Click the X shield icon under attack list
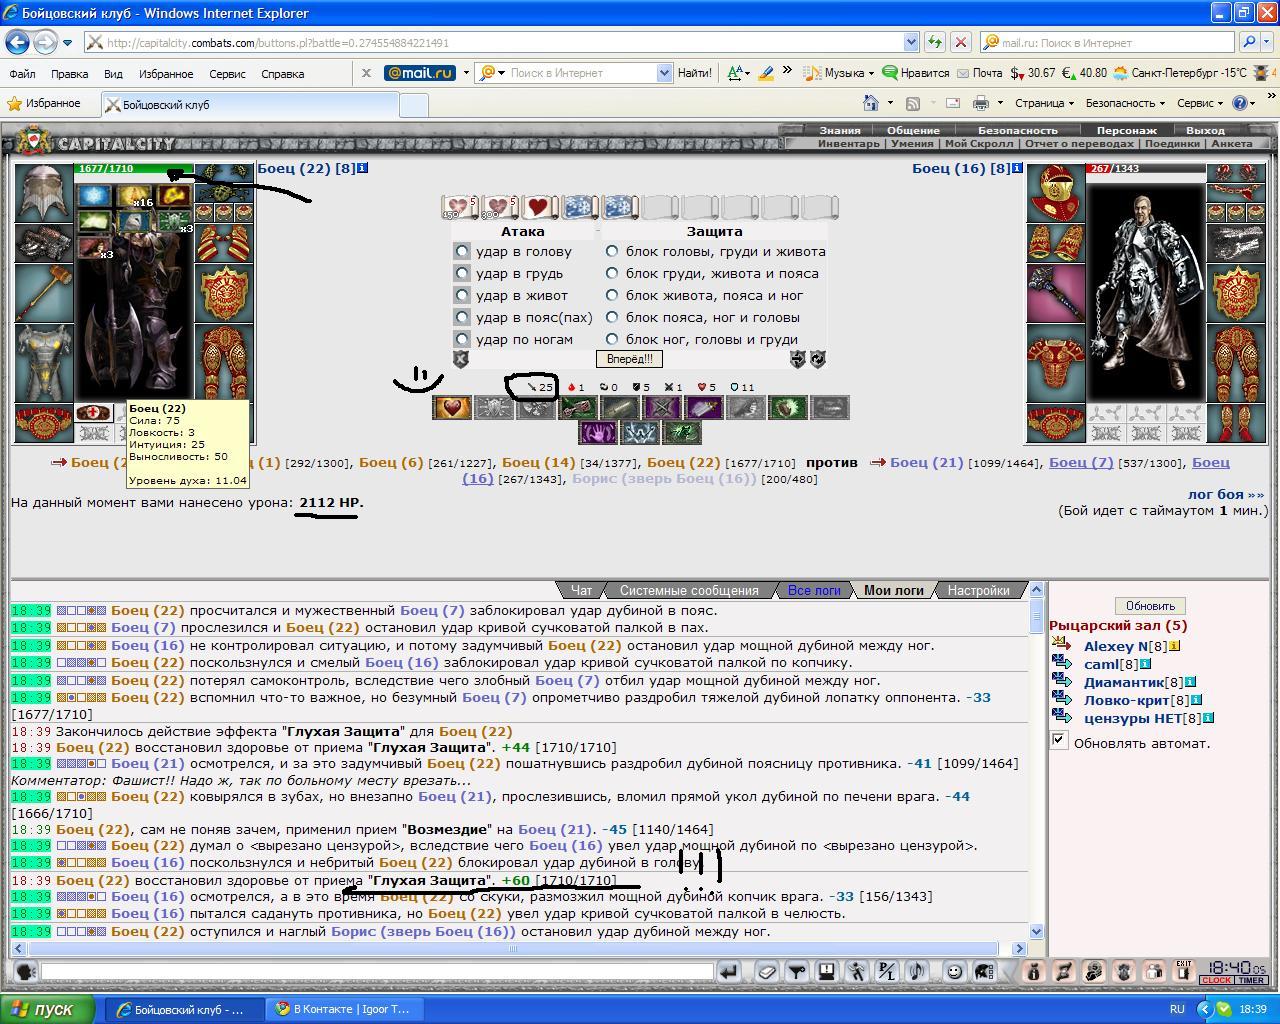 tap(461, 359)
